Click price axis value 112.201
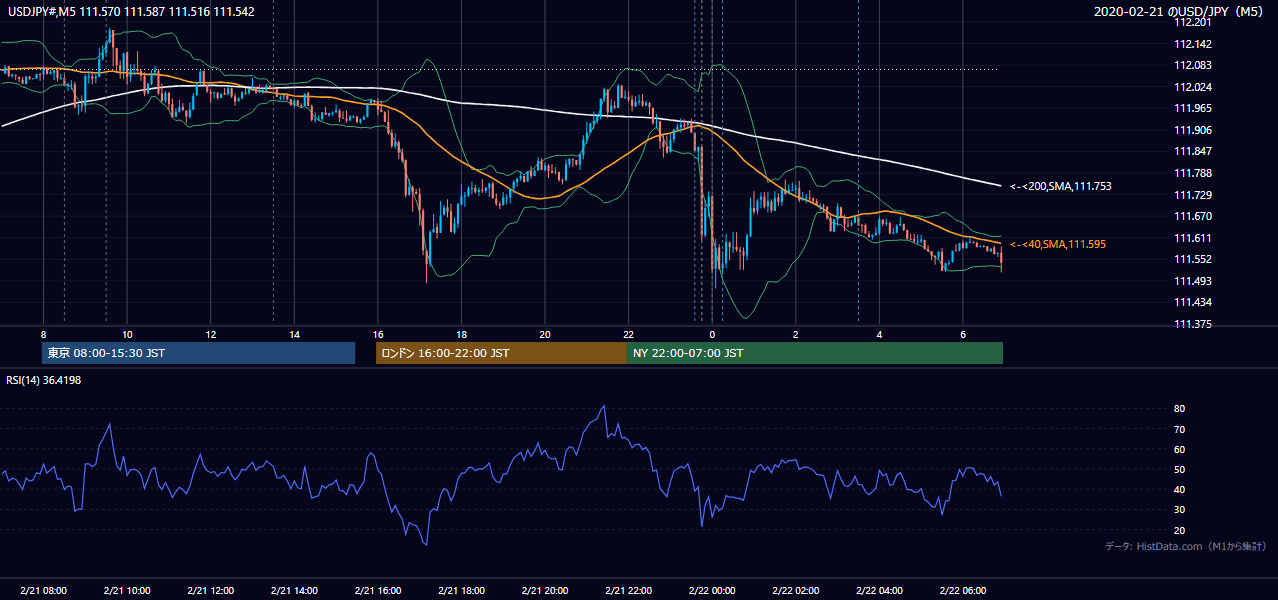This screenshot has width=1278, height=600. tap(1191, 22)
